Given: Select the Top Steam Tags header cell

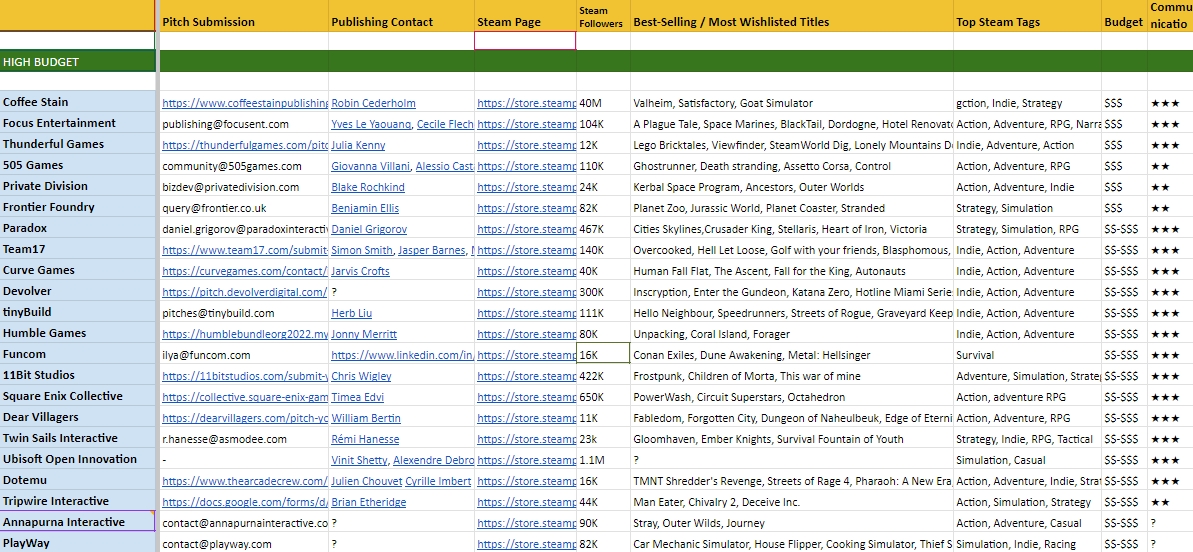Looking at the screenshot, I should pos(1027,21).
